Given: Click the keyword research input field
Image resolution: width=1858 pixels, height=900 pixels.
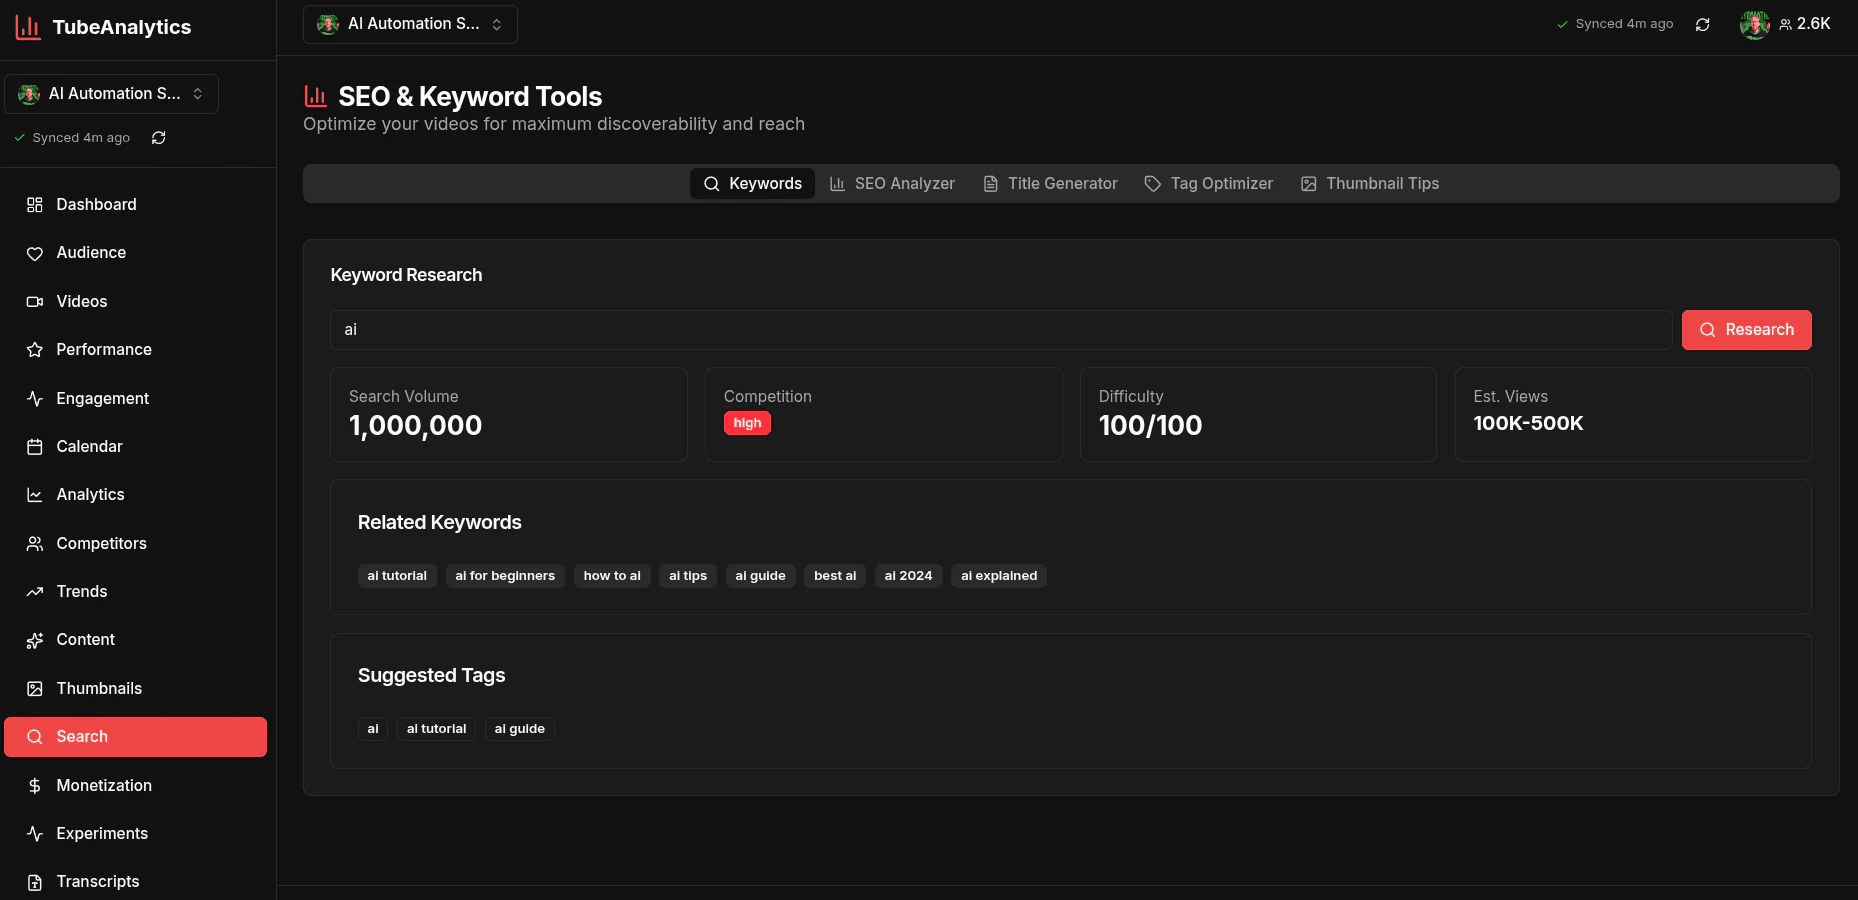Looking at the screenshot, I should coord(1000,329).
